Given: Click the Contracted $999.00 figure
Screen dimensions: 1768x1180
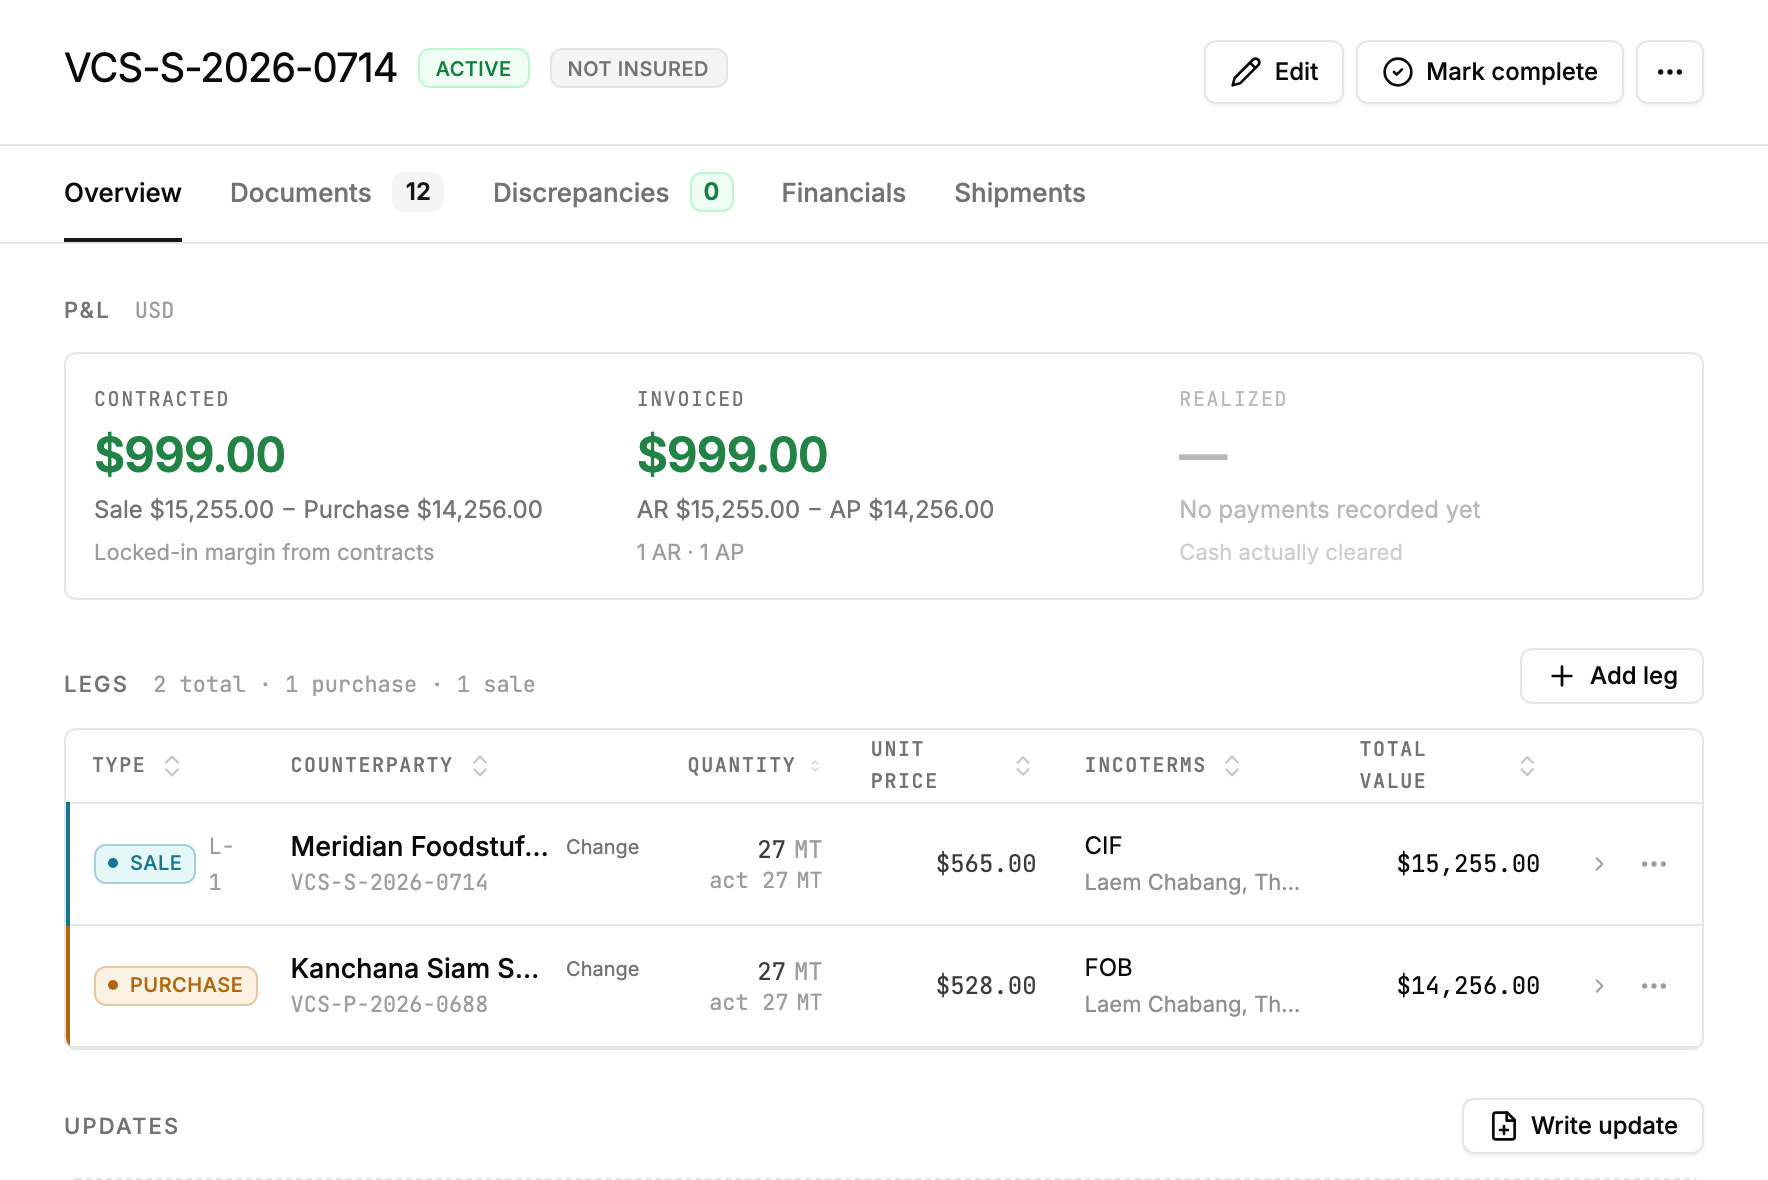Looking at the screenshot, I should coord(190,455).
